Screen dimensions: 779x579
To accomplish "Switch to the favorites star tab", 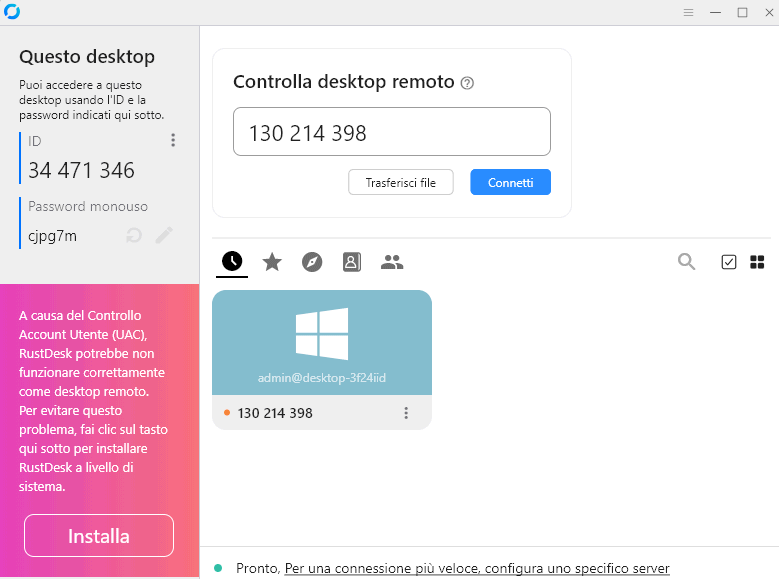I will [272, 262].
